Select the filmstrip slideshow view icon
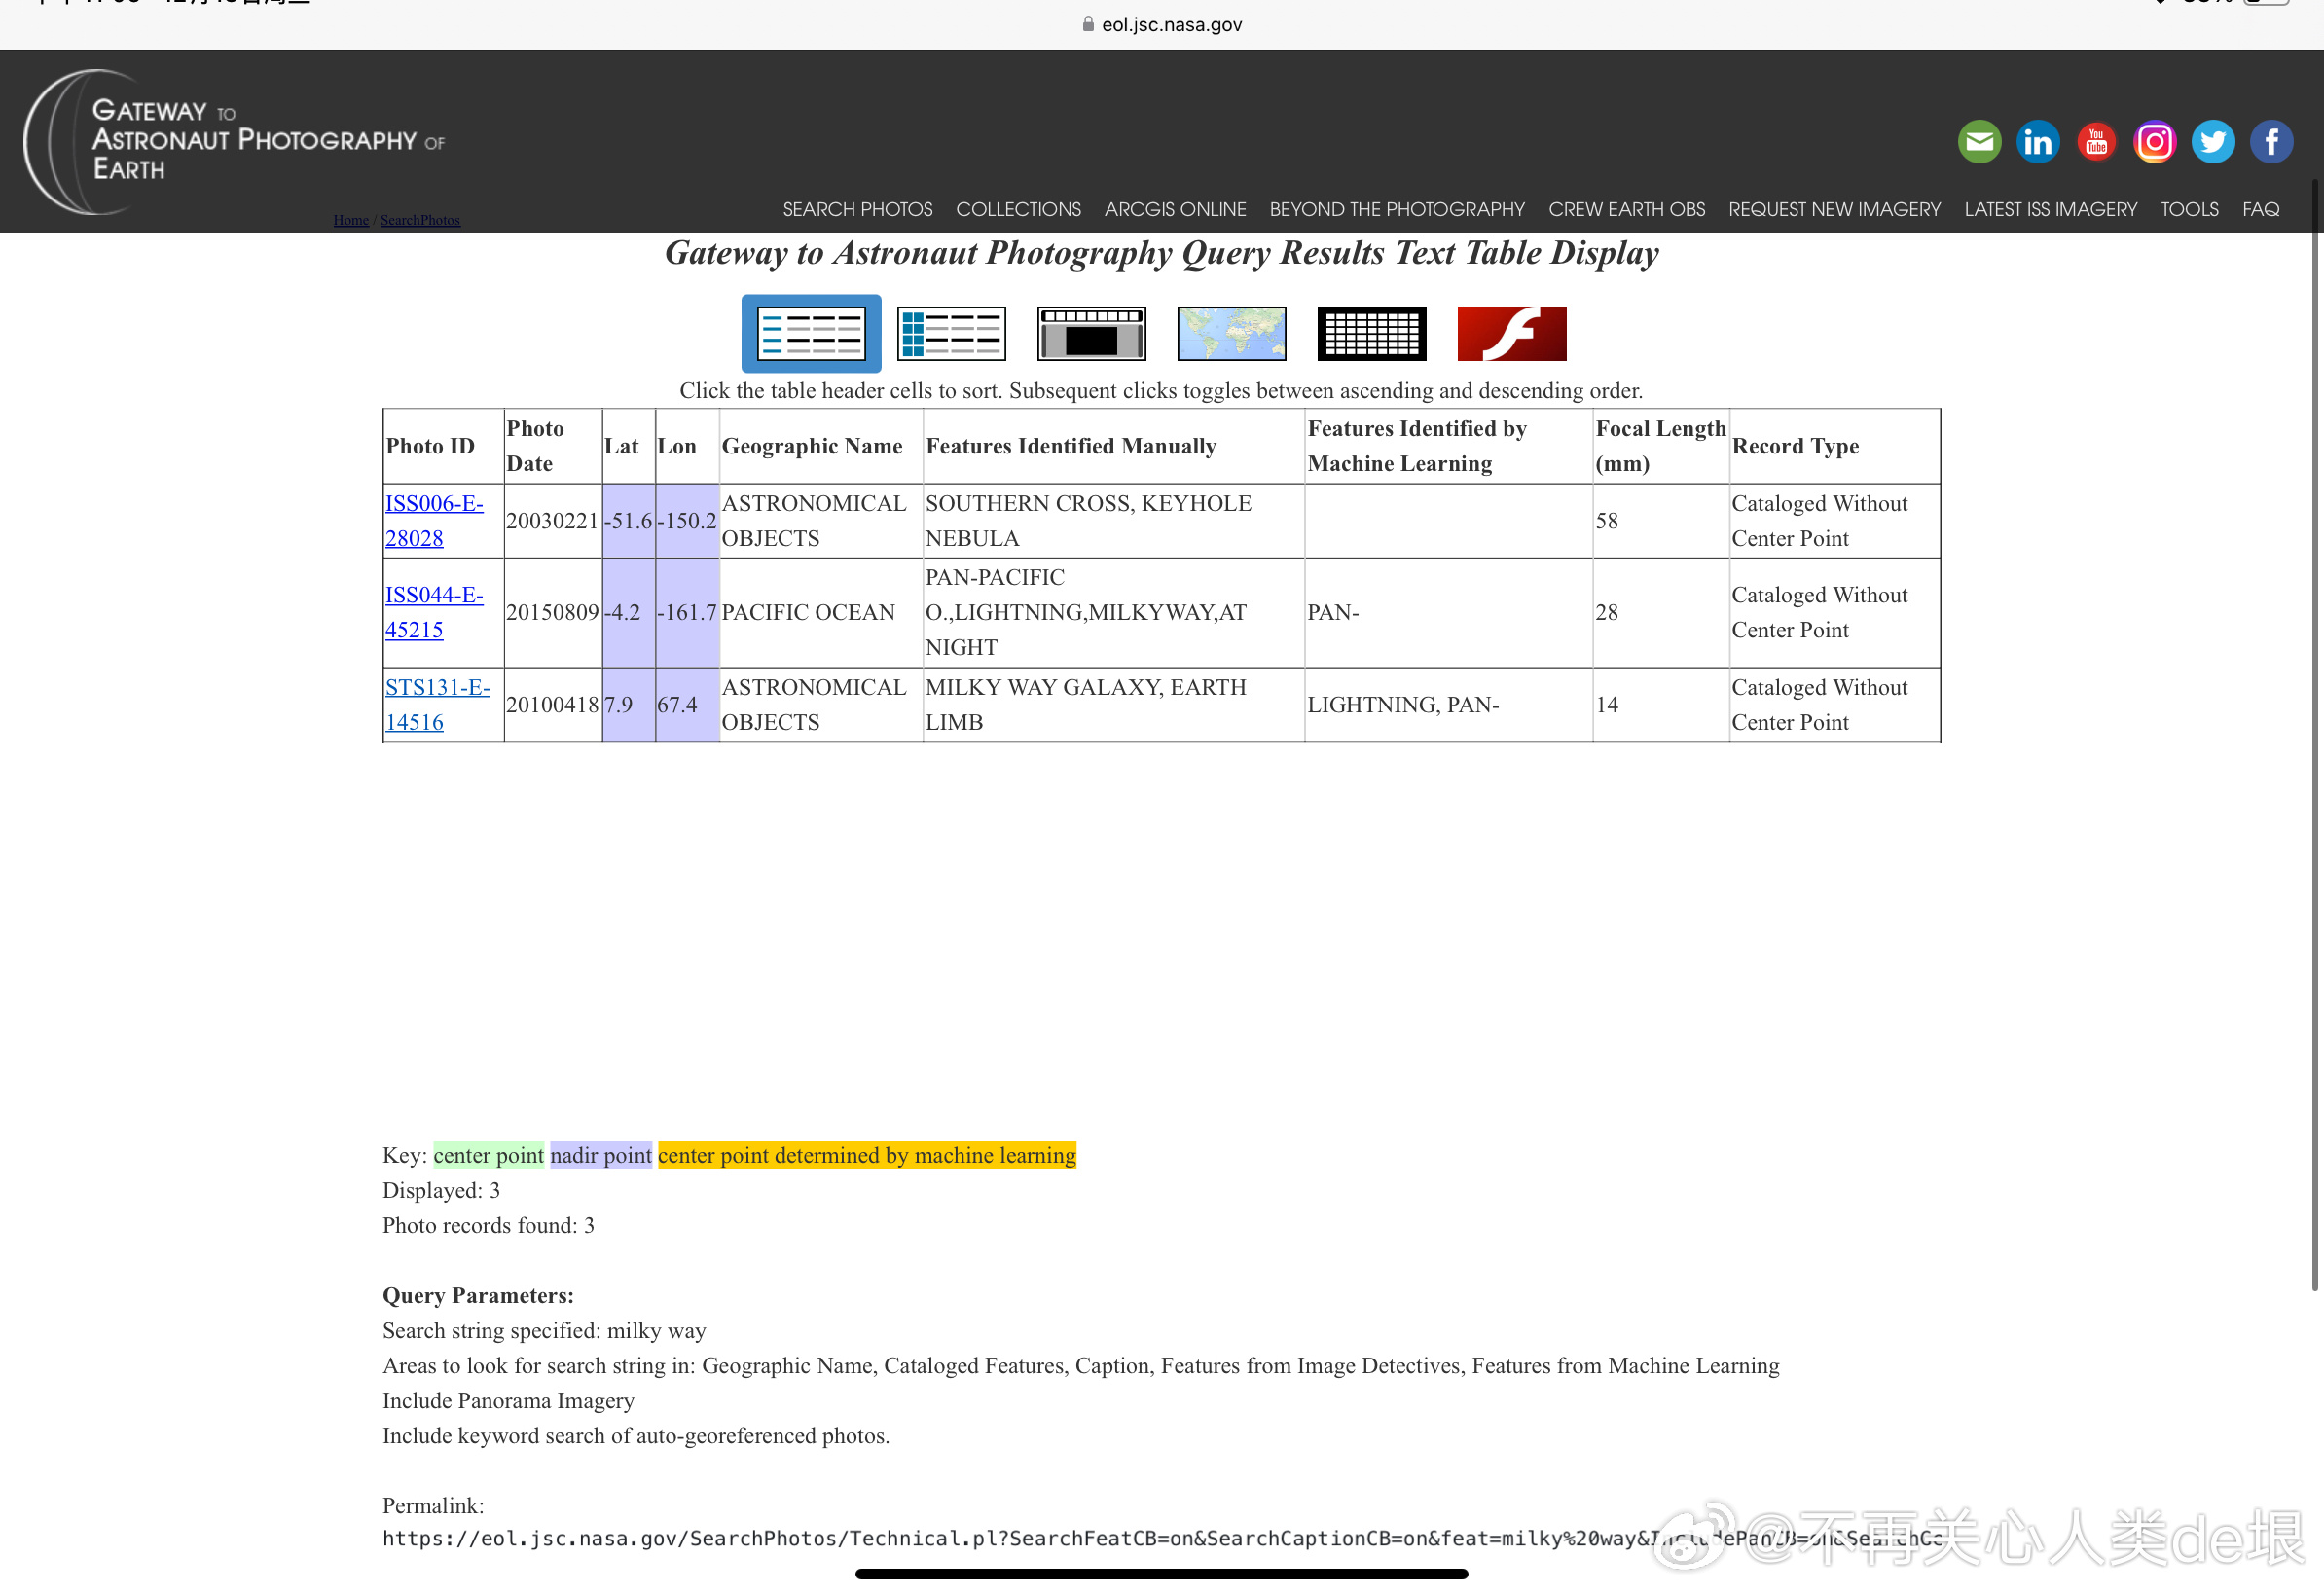The height and width of the screenshot is (1594, 2324). pyautogui.click(x=1091, y=334)
